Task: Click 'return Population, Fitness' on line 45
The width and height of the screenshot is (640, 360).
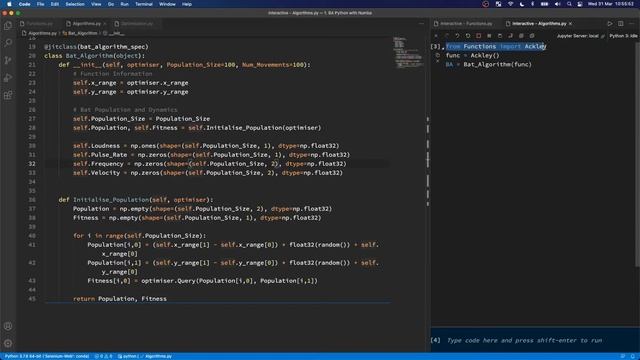Action: [x=120, y=299]
